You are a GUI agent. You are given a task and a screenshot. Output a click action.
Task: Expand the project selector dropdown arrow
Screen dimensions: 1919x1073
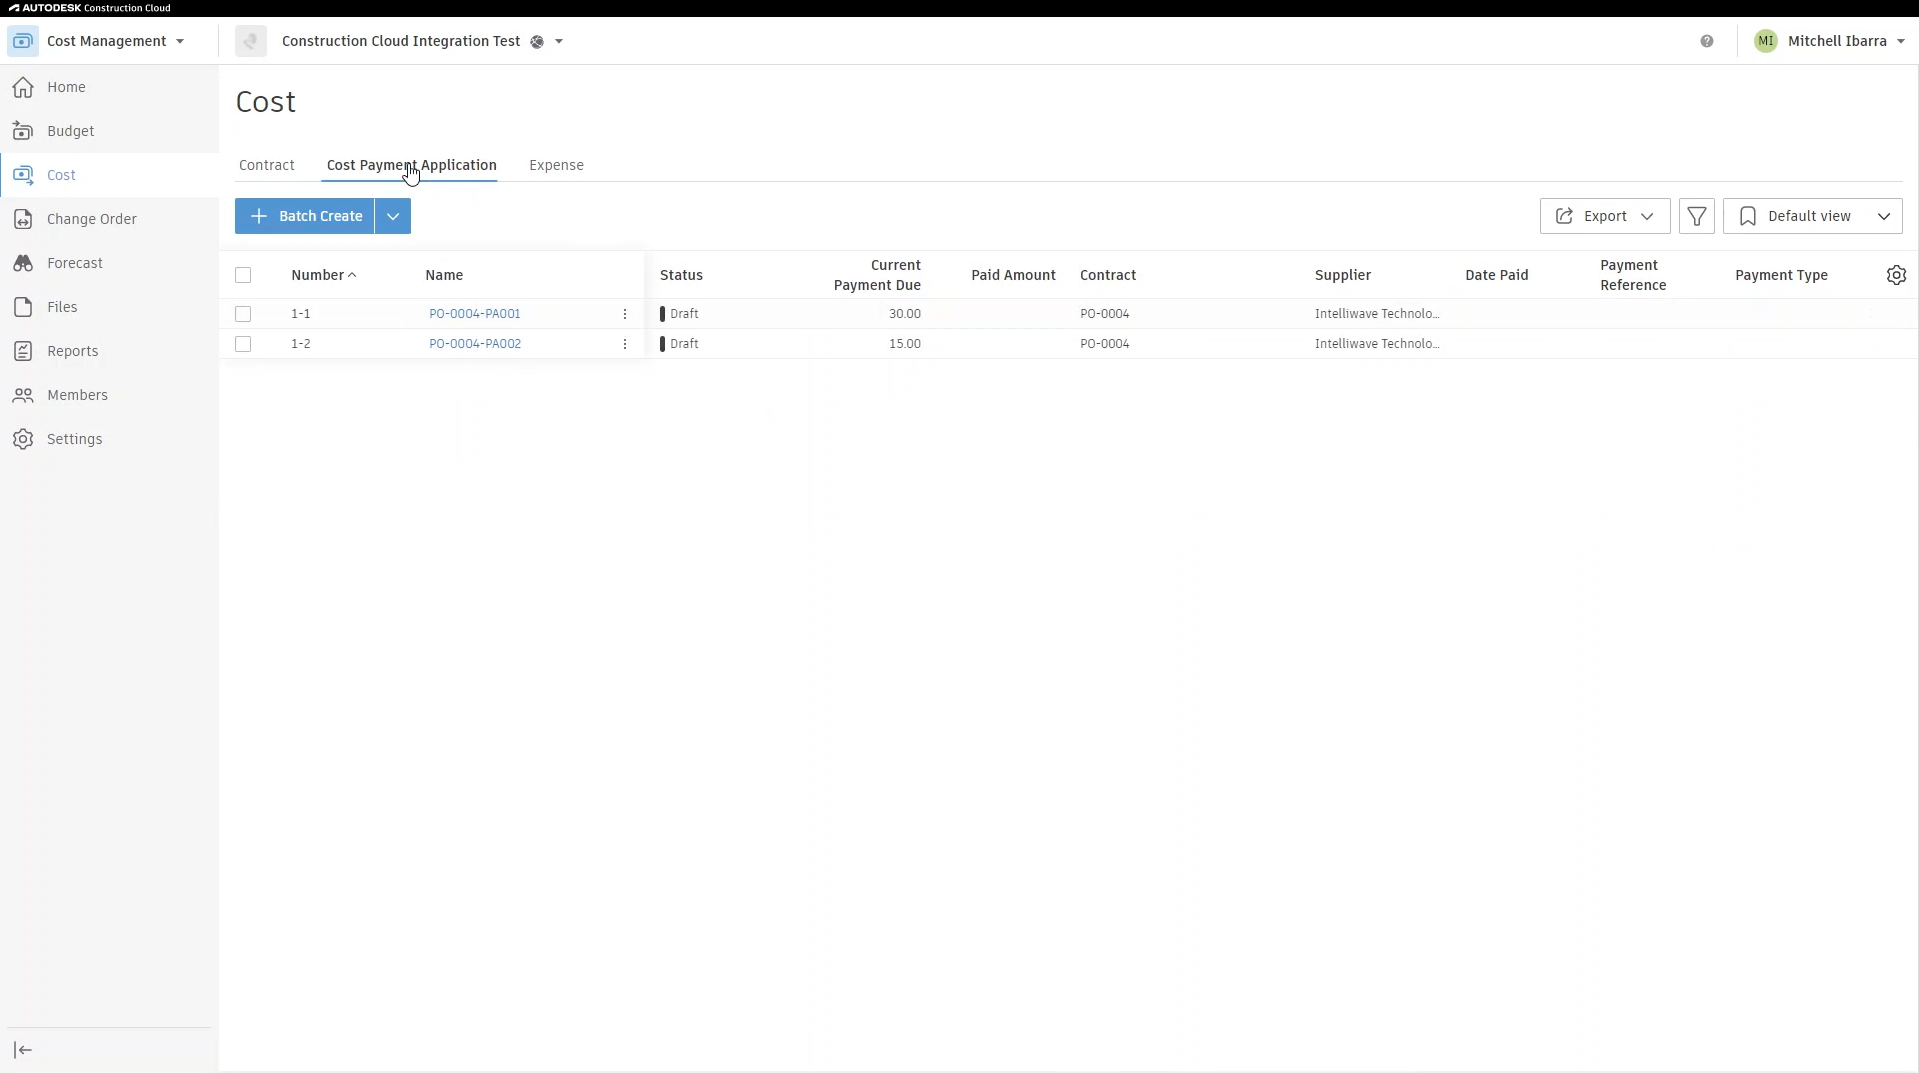click(559, 42)
